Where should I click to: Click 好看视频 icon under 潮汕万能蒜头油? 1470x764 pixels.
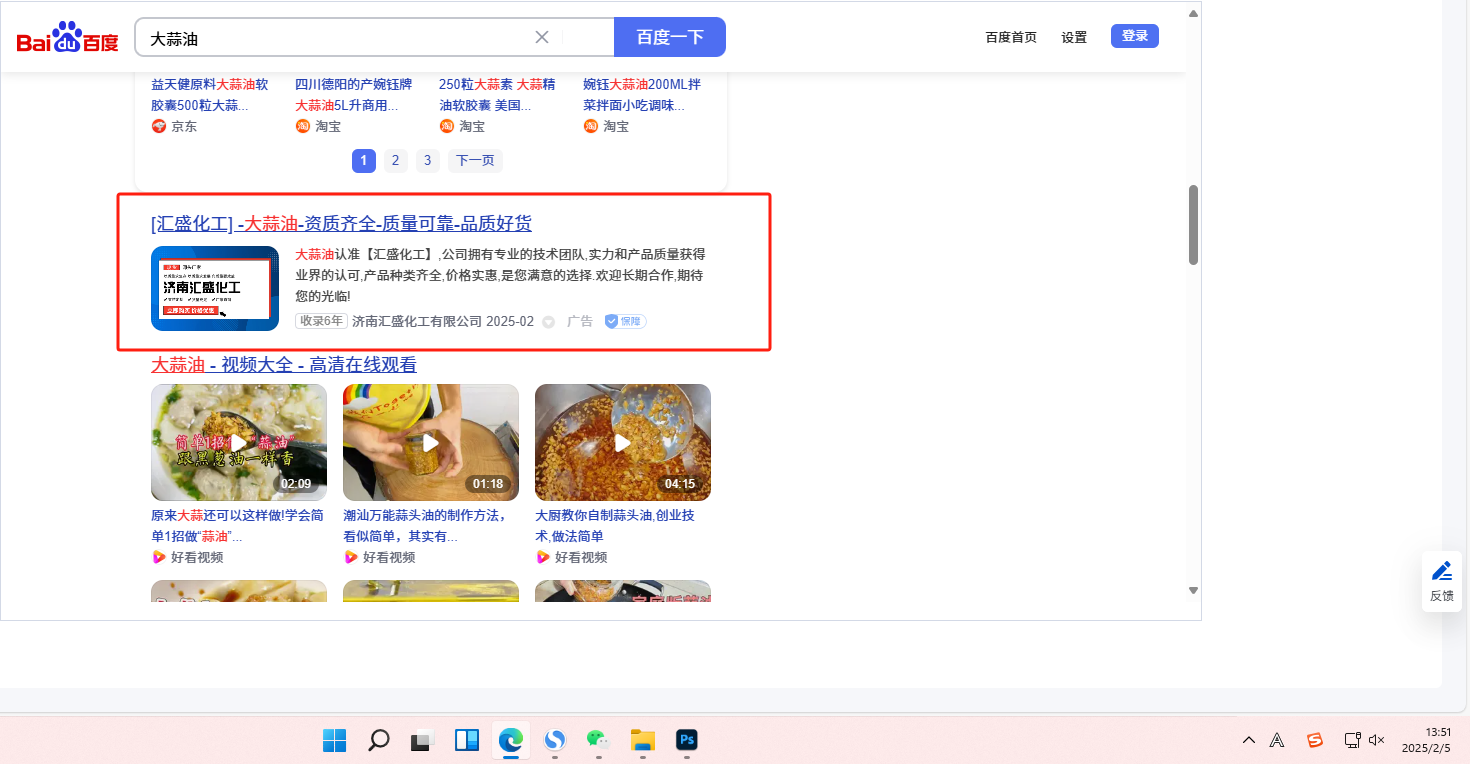tap(350, 557)
